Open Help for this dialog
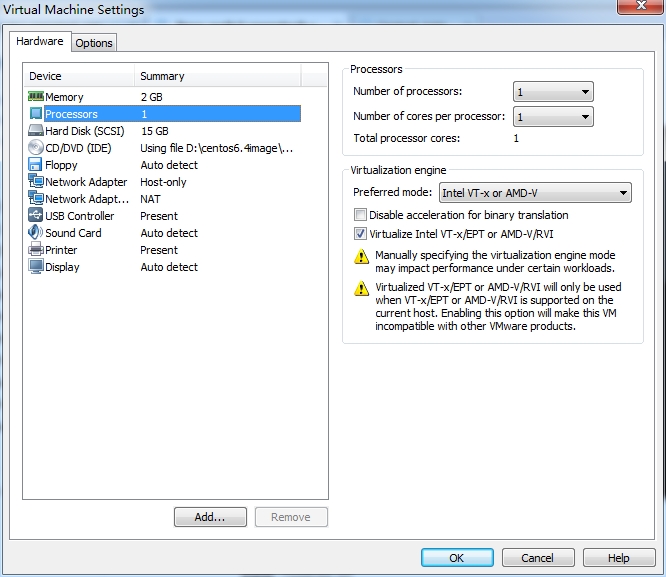The width and height of the screenshot is (666, 577). pos(619,557)
